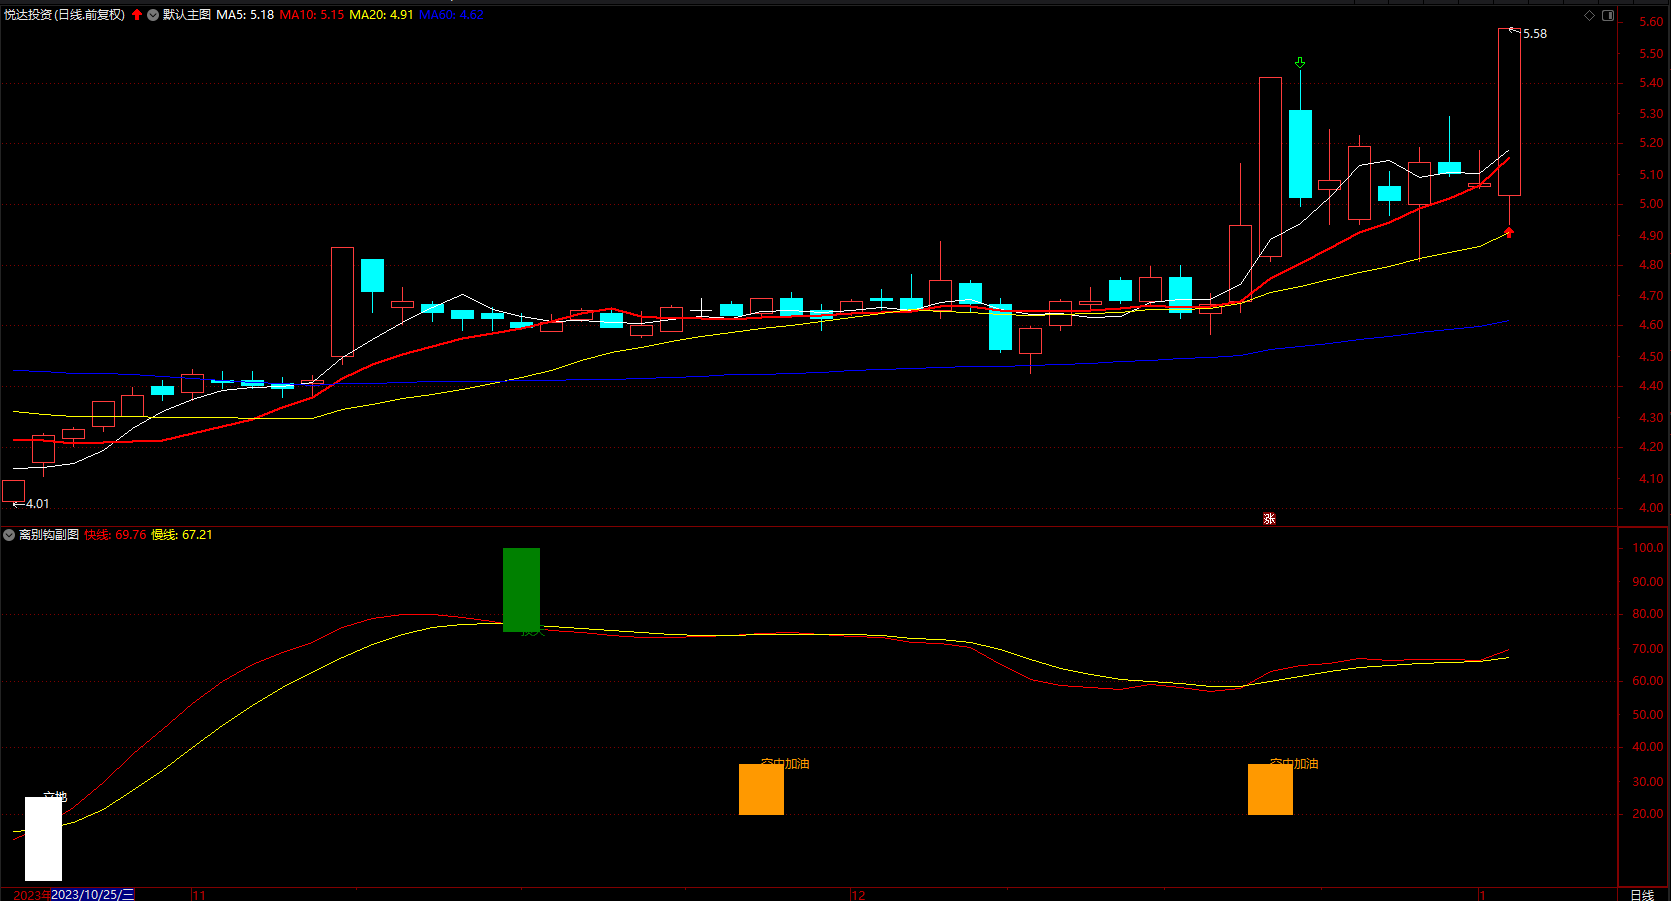This screenshot has width=1671, height=901.
Task: Select the 悦达投资(日线.前复权) chart title
Action: pos(65,15)
